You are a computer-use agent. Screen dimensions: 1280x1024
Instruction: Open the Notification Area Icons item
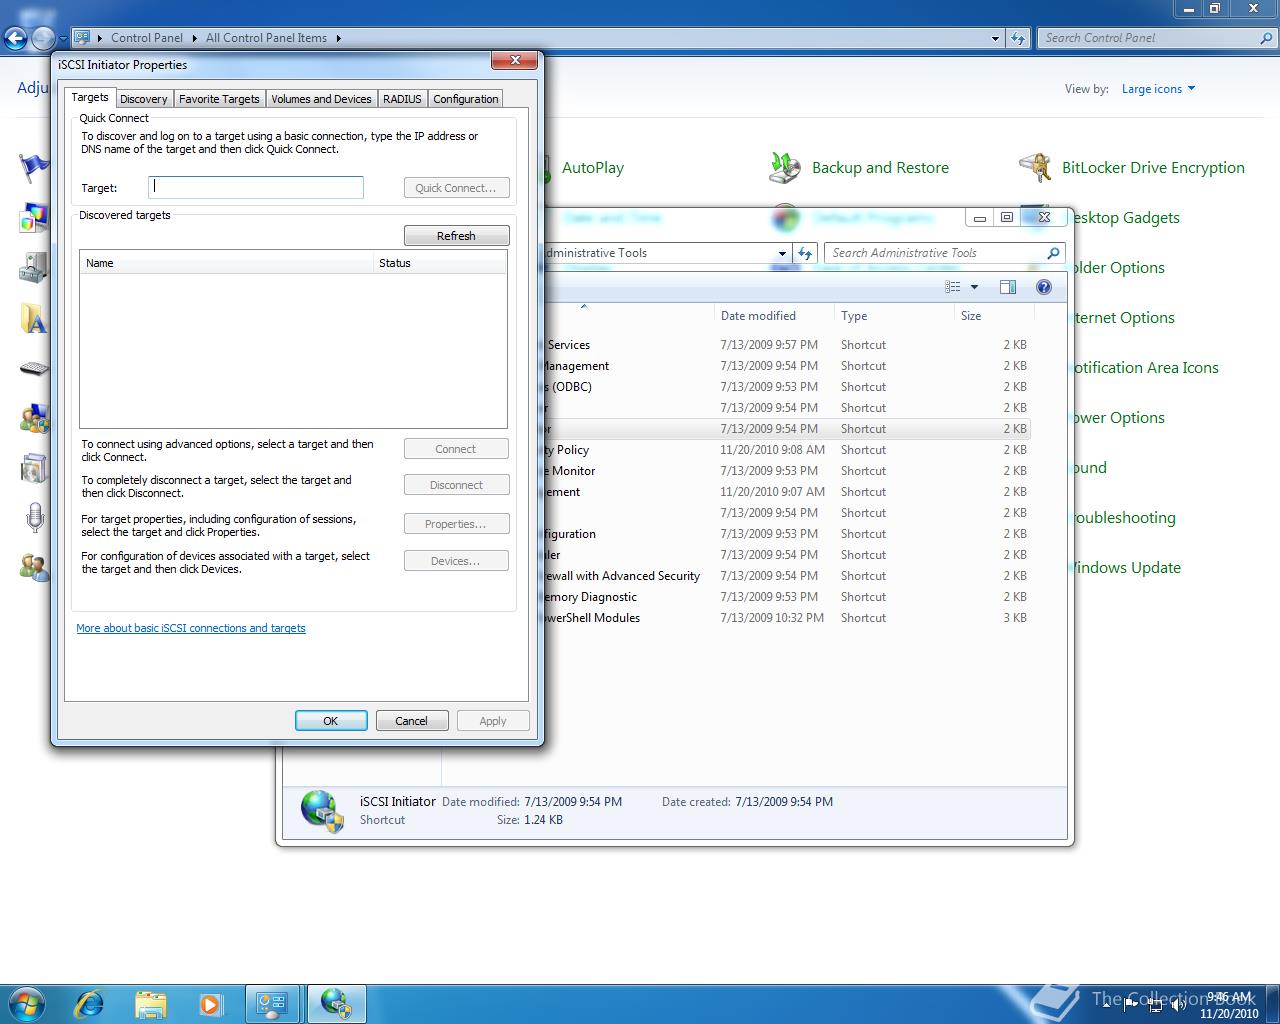coord(1144,367)
